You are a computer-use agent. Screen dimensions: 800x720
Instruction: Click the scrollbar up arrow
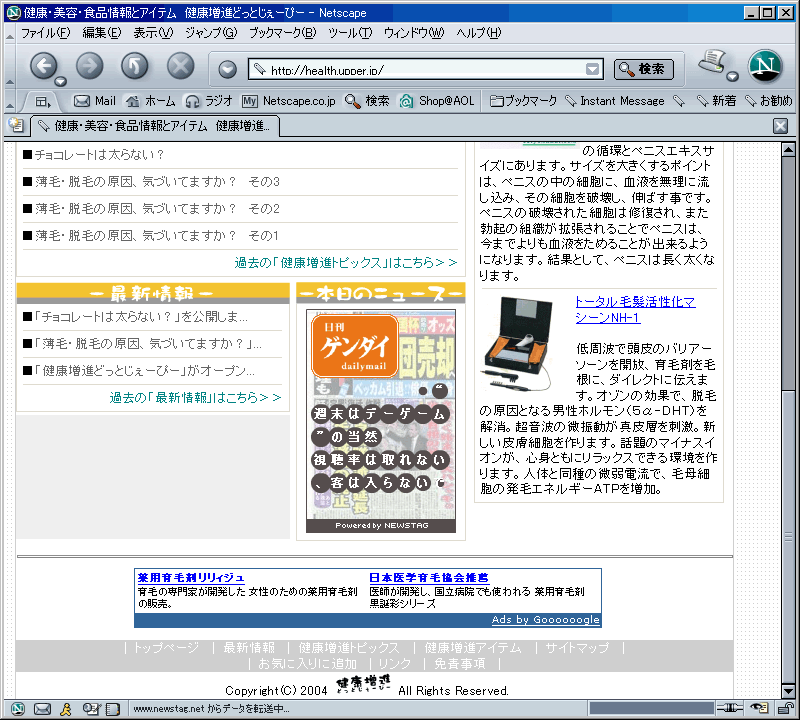click(x=788, y=150)
